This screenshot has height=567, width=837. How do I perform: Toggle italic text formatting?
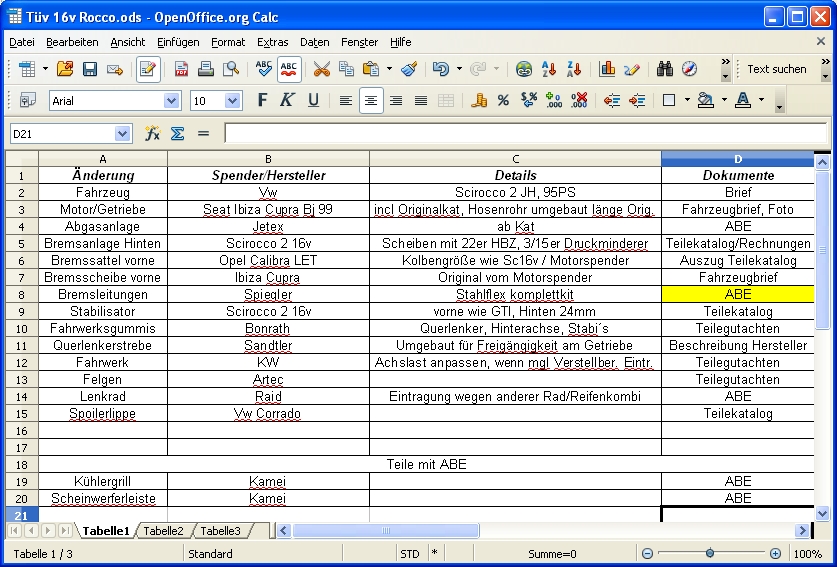click(287, 100)
